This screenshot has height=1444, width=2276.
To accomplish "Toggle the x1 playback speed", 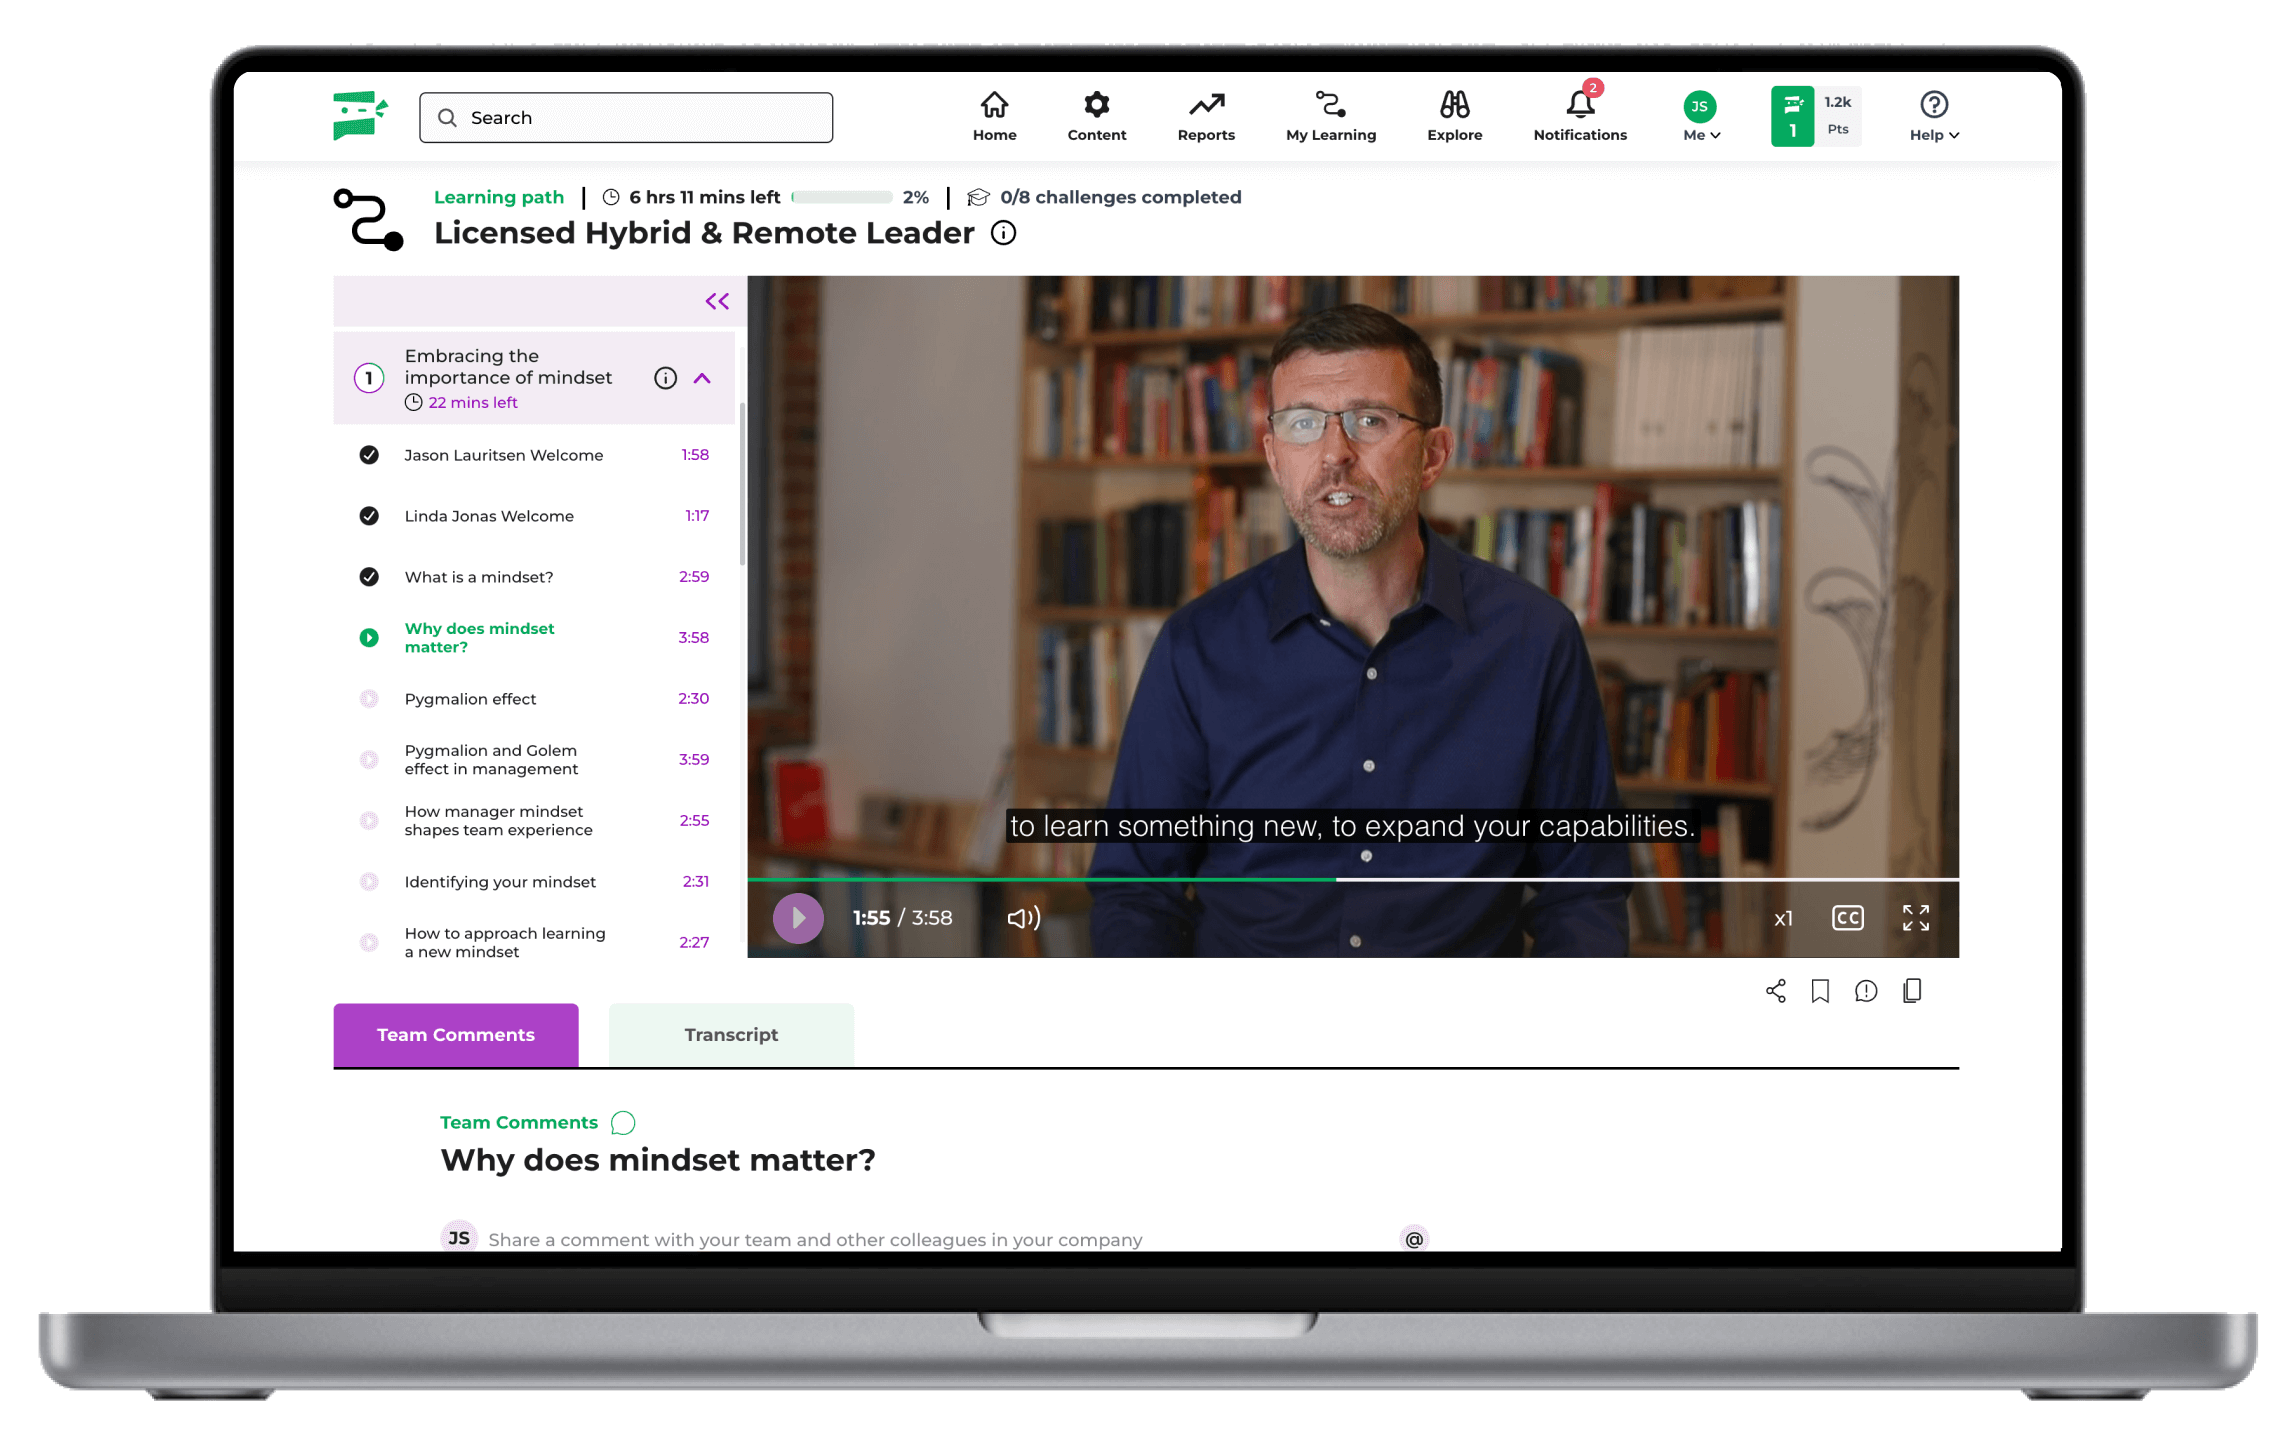I will 1783,917.
